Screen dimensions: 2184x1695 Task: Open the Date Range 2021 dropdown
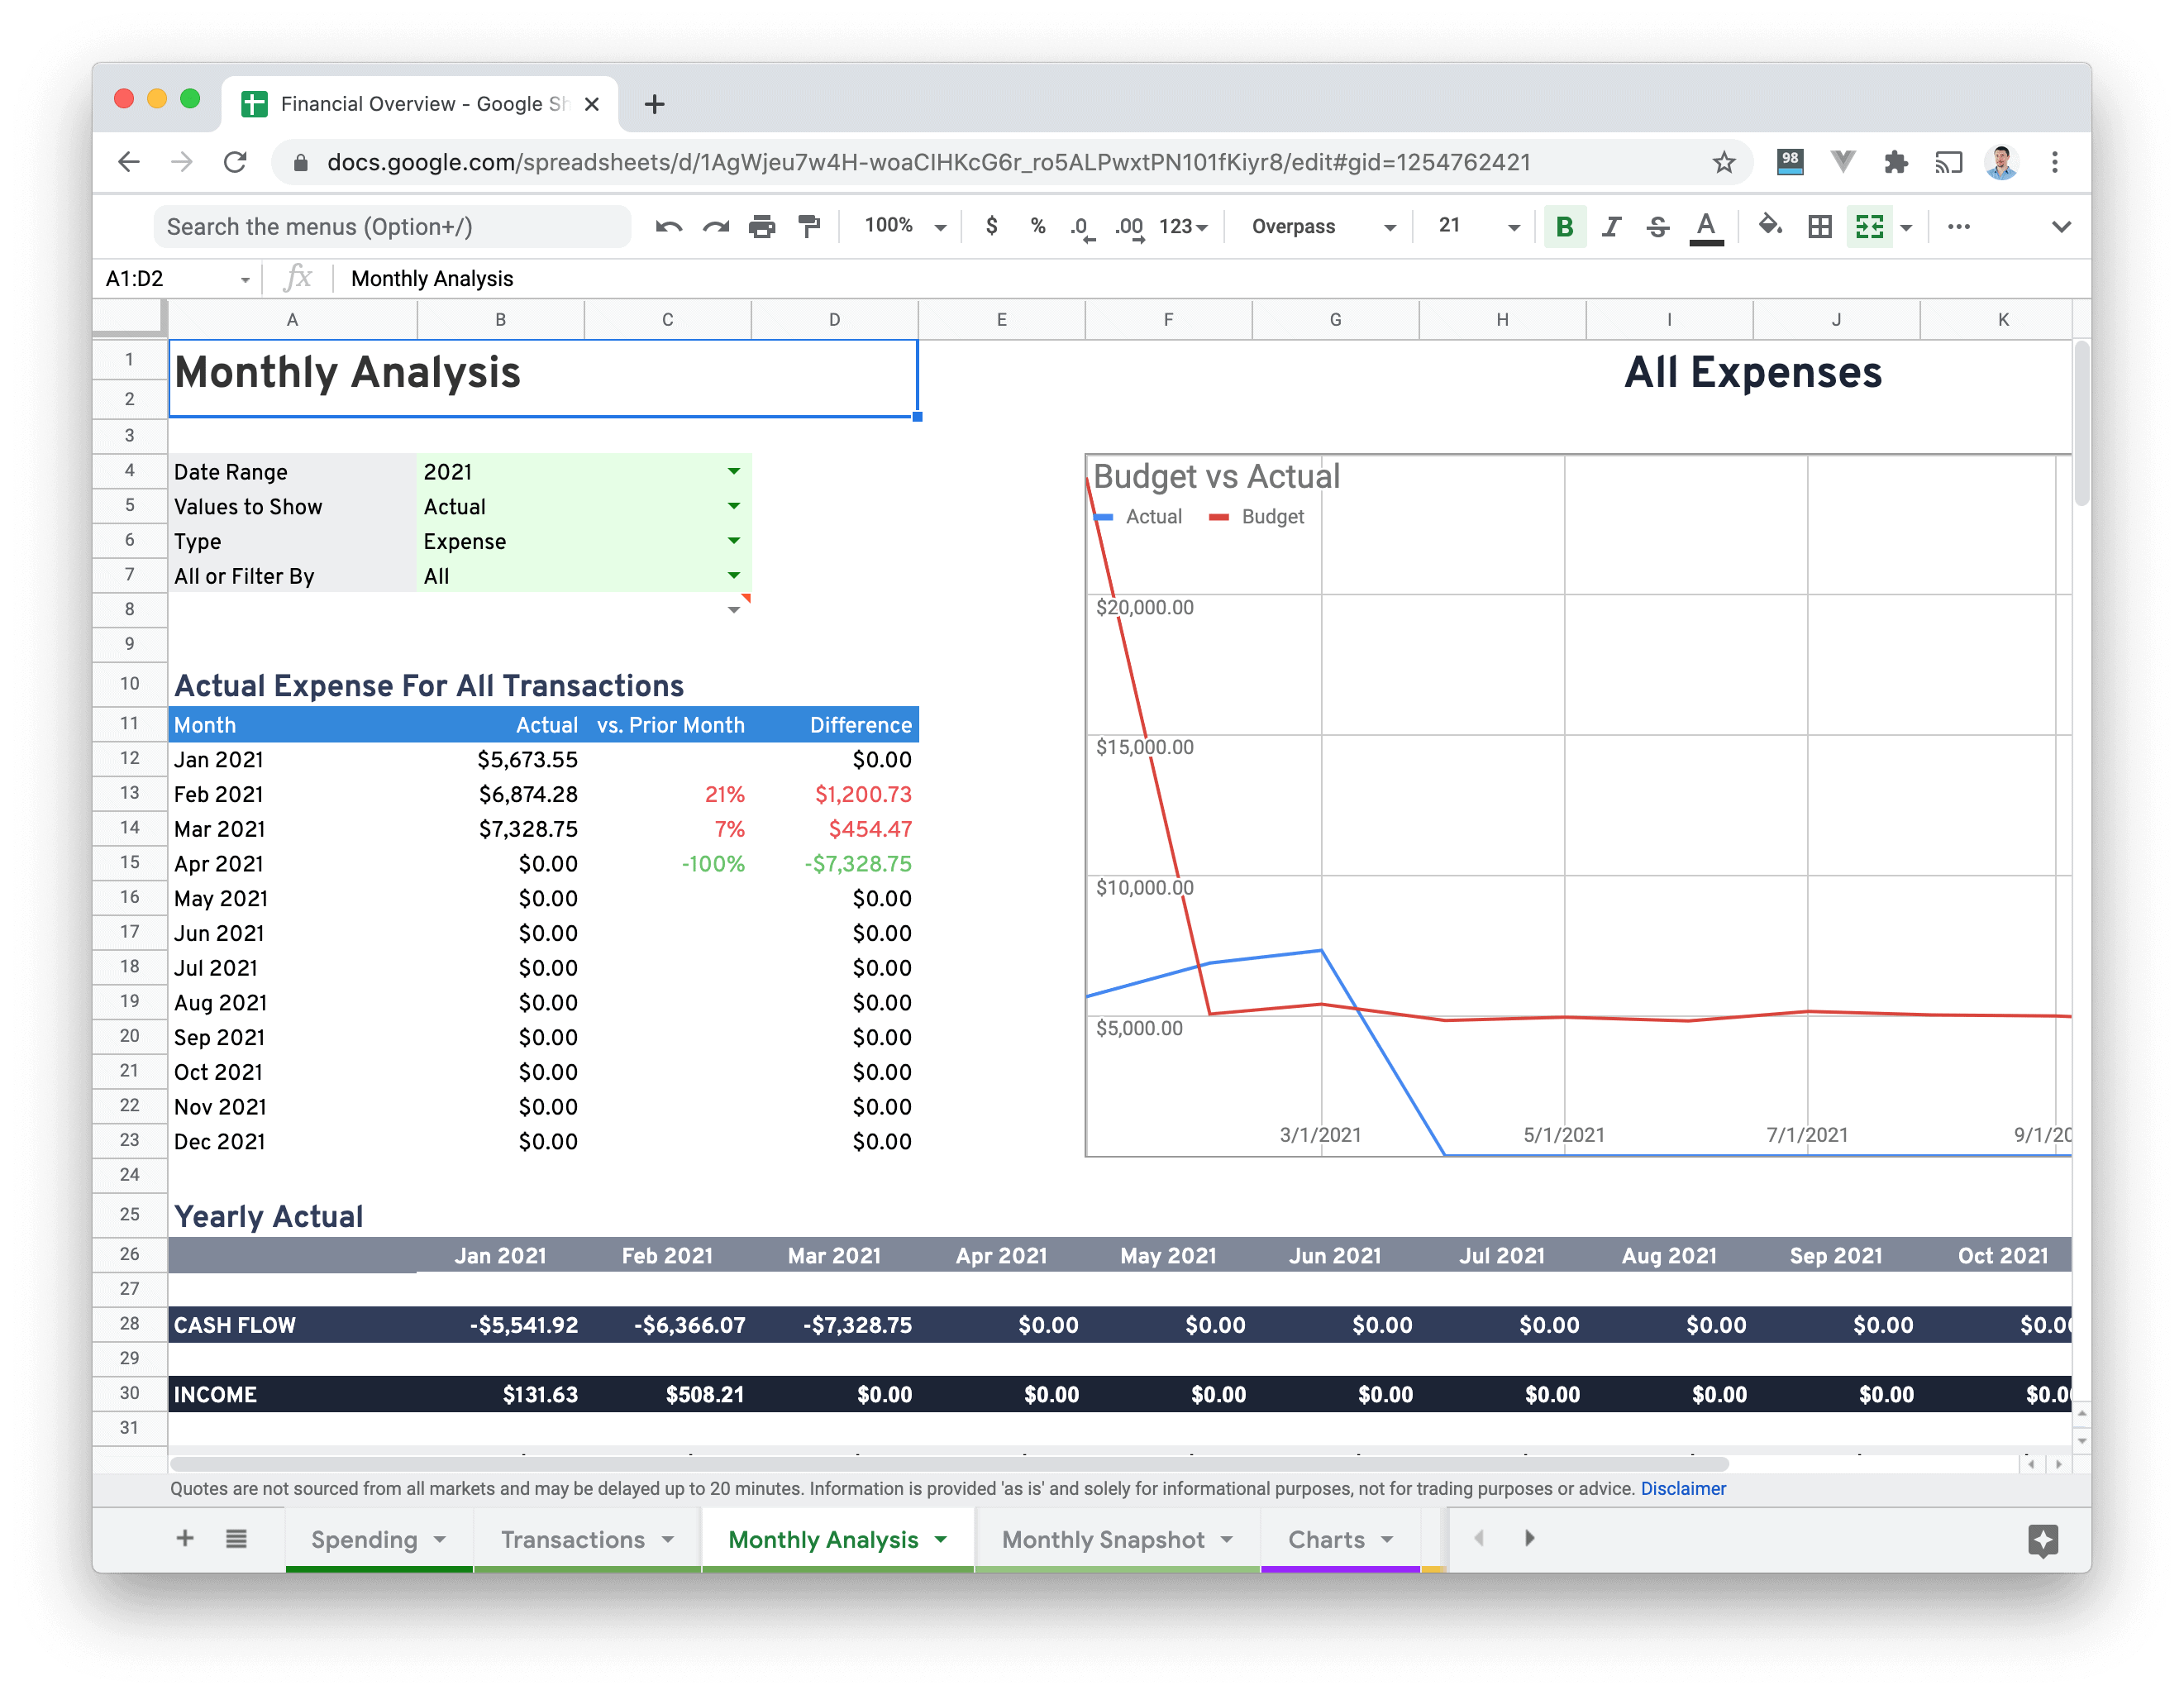(x=734, y=471)
